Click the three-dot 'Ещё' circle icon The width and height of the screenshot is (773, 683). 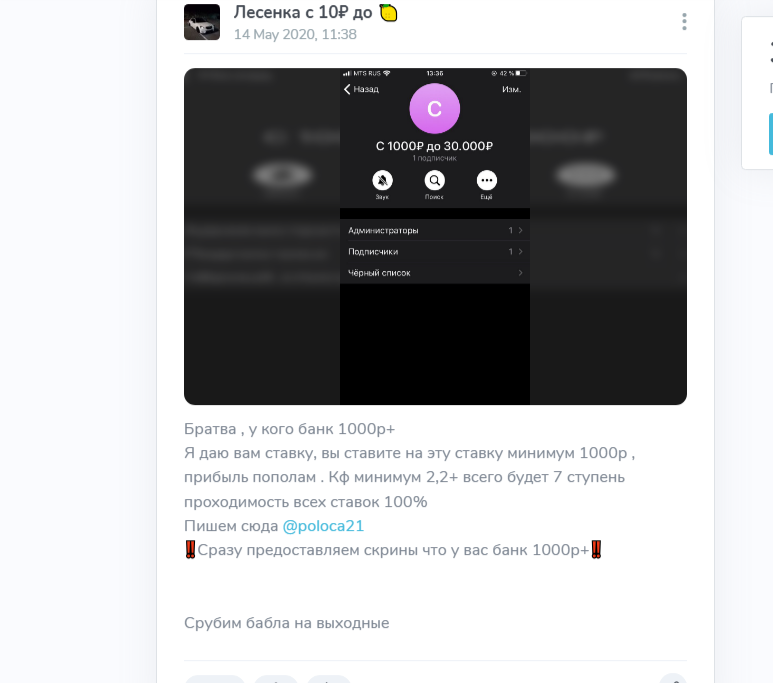point(487,180)
